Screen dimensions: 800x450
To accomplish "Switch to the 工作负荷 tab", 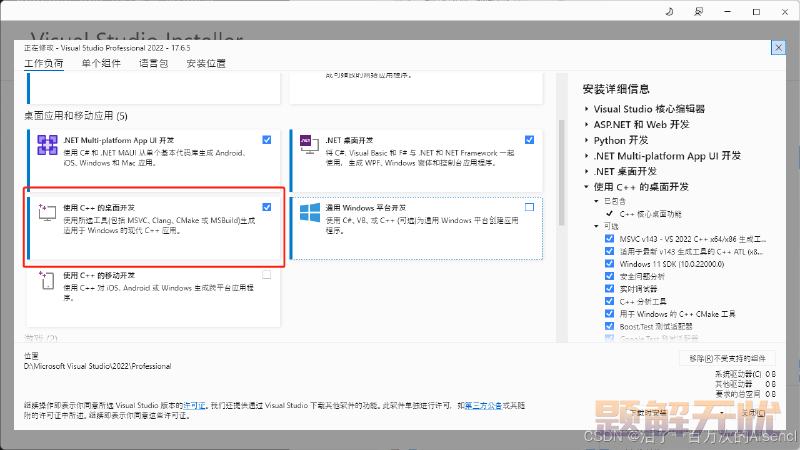I will (44, 63).
